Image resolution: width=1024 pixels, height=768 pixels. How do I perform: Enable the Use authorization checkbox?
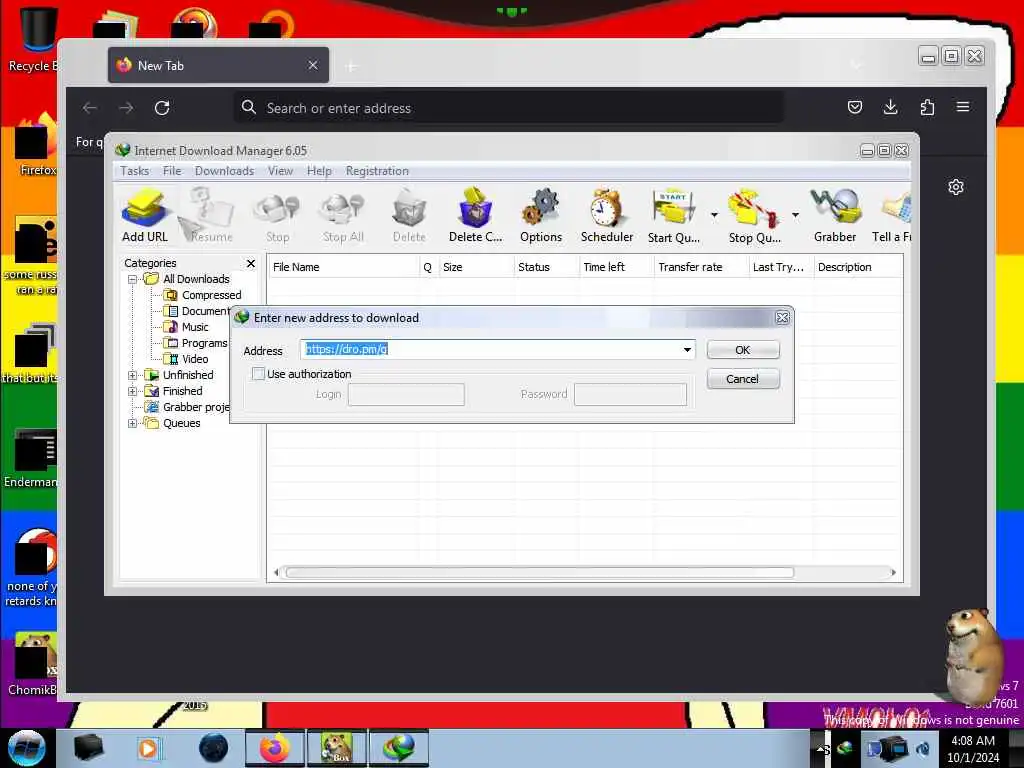(x=259, y=374)
